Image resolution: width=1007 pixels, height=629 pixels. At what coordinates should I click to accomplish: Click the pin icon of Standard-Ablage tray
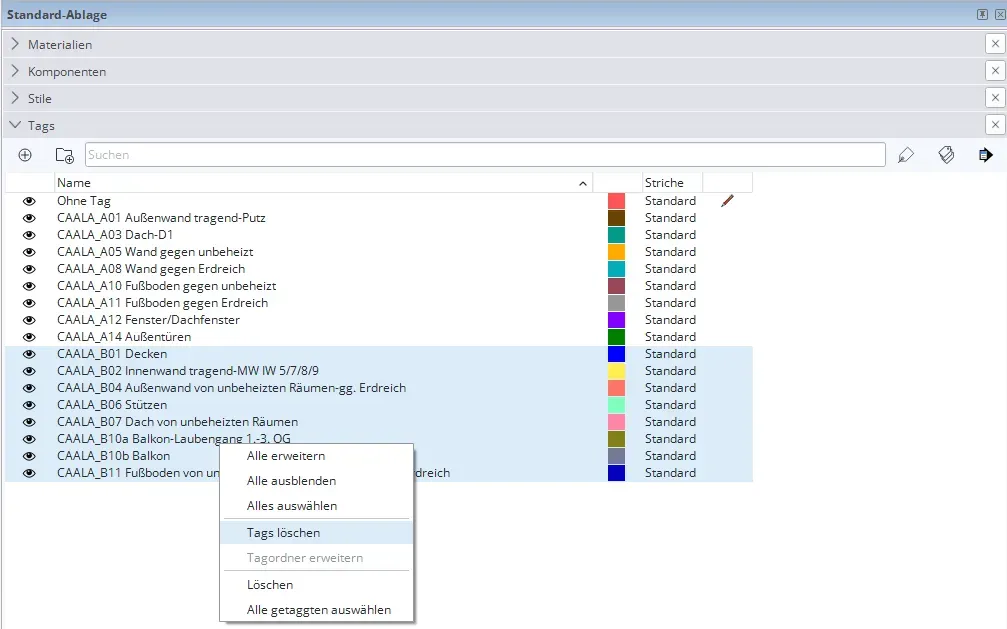click(x=982, y=15)
